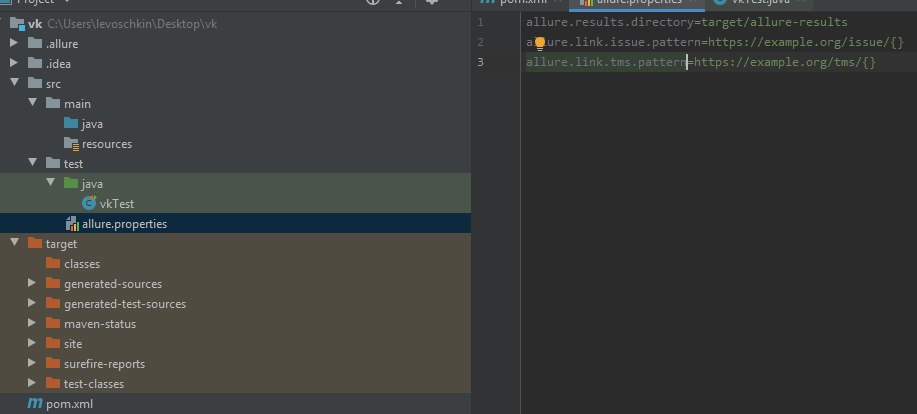Image resolution: width=917 pixels, height=414 pixels.
Task: Click the key 'allure.link.tms.pattern' on line 3
Action: click(x=606, y=62)
